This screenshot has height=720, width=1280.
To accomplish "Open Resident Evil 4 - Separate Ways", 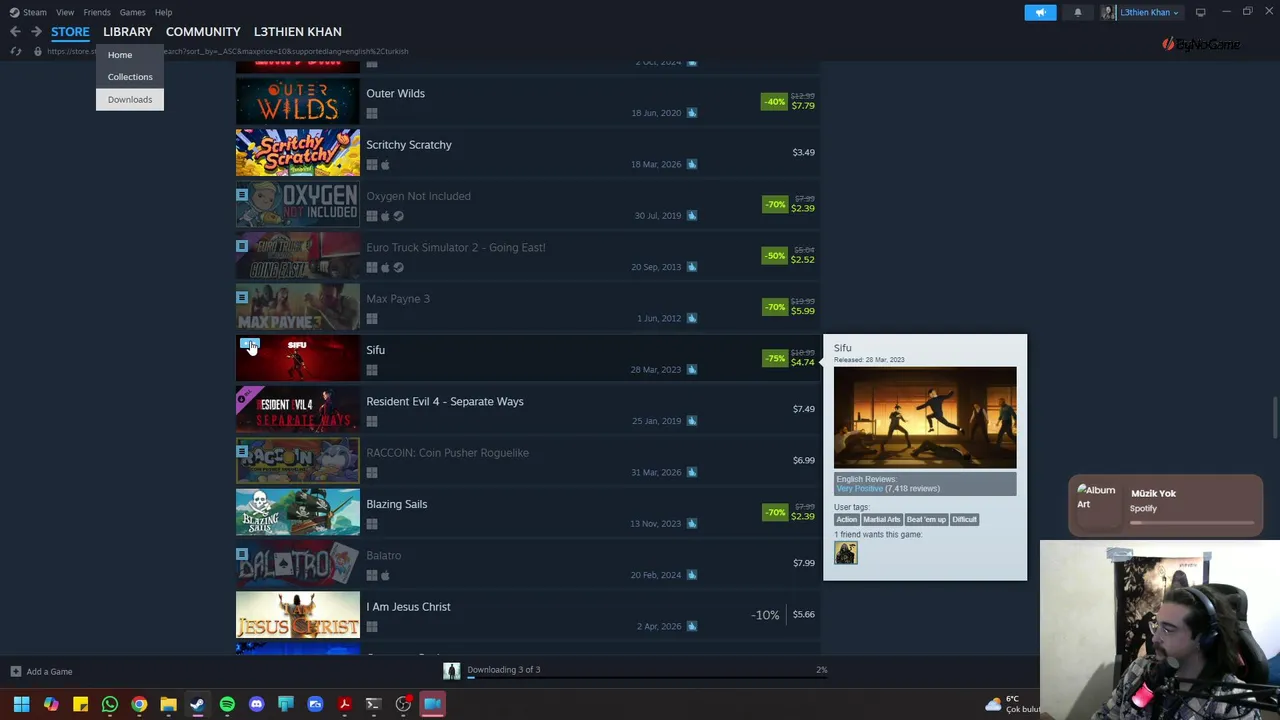I will (x=526, y=410).
